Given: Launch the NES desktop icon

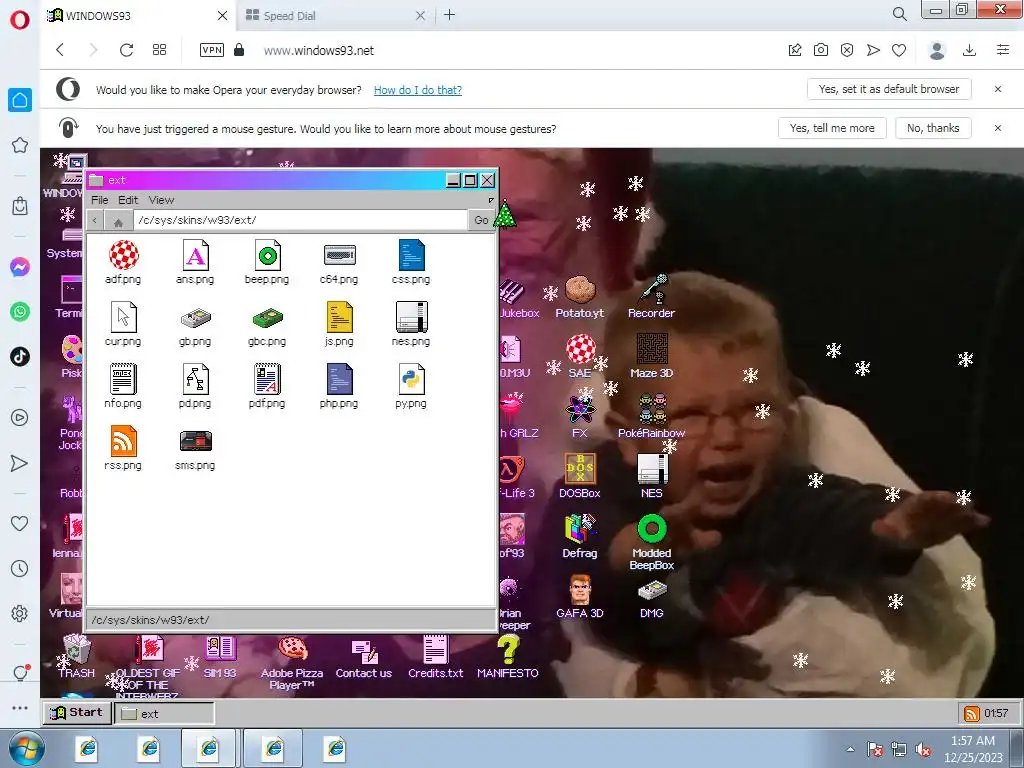Looking at the screenshot, I should [x=651, y=469].
